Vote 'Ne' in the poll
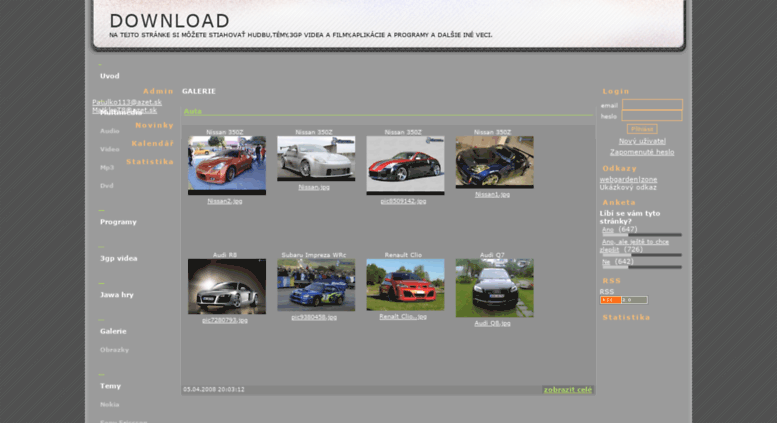Image resolution: width=777 pixels, height=423 pixels. (606, 262)
